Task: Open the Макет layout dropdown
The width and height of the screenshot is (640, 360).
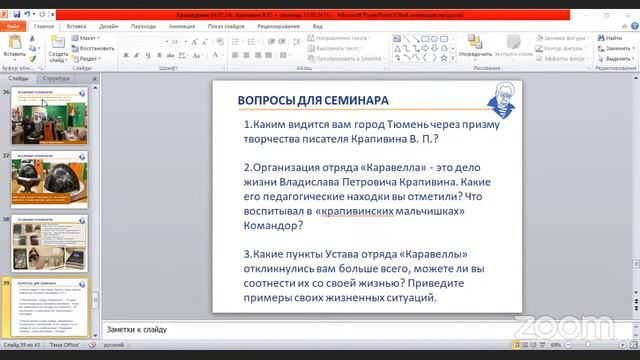Action: pos(86,38)
